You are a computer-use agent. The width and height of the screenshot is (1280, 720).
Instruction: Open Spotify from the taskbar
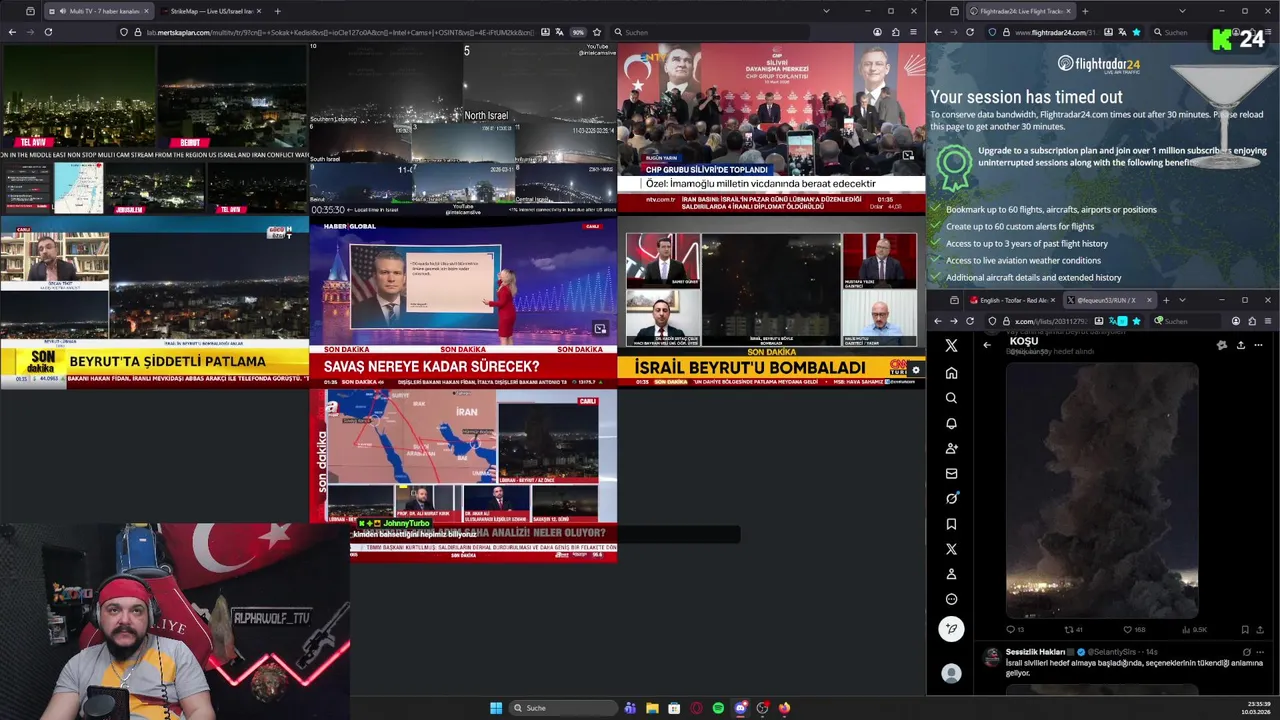tap(718, 708)
